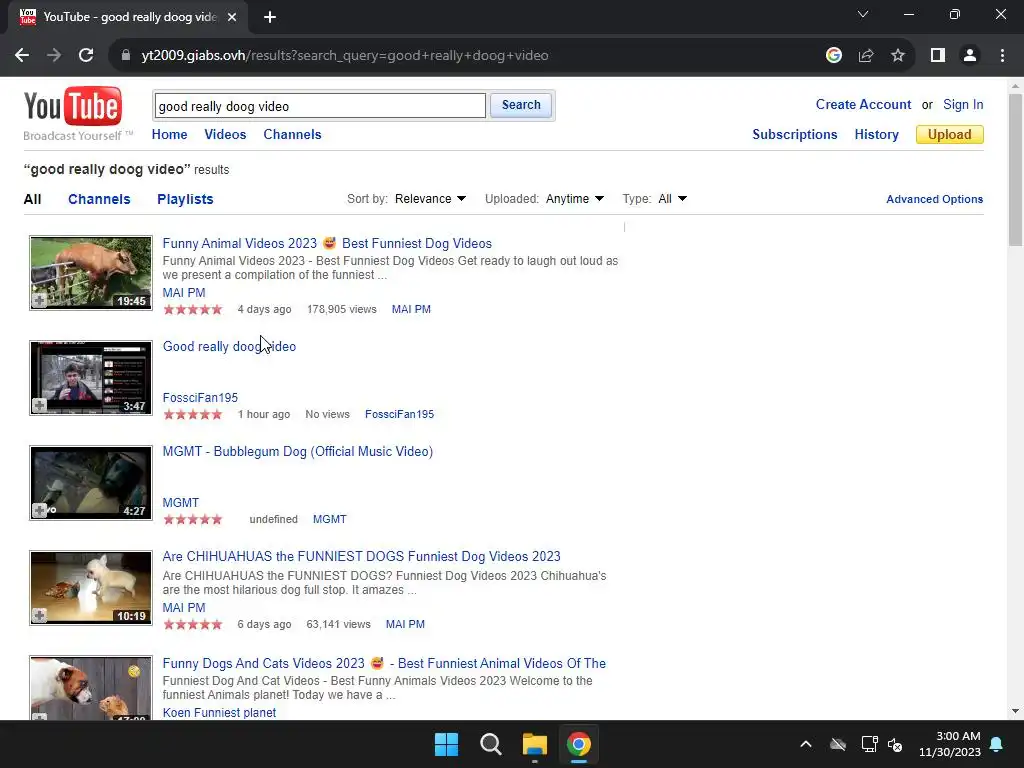Click the YouTube logo
This screenshot has width=1024, height=768.
[72, 106]
